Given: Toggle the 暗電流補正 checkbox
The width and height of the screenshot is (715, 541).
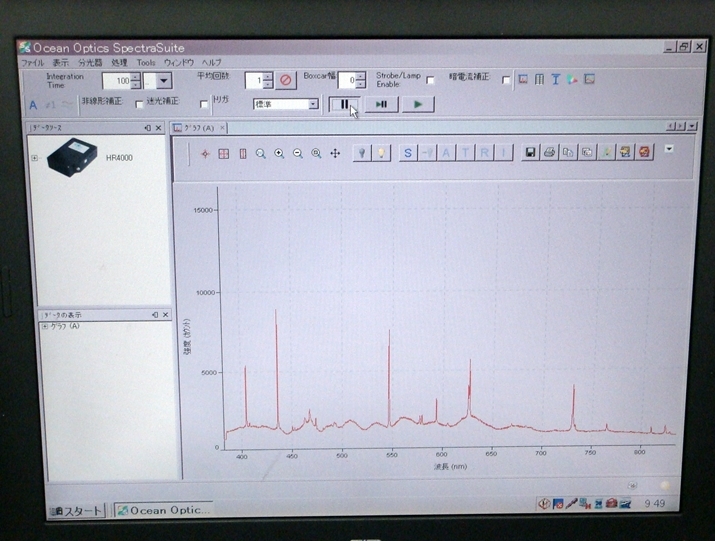Looking at the screenshot, I should tap(506, 80).
